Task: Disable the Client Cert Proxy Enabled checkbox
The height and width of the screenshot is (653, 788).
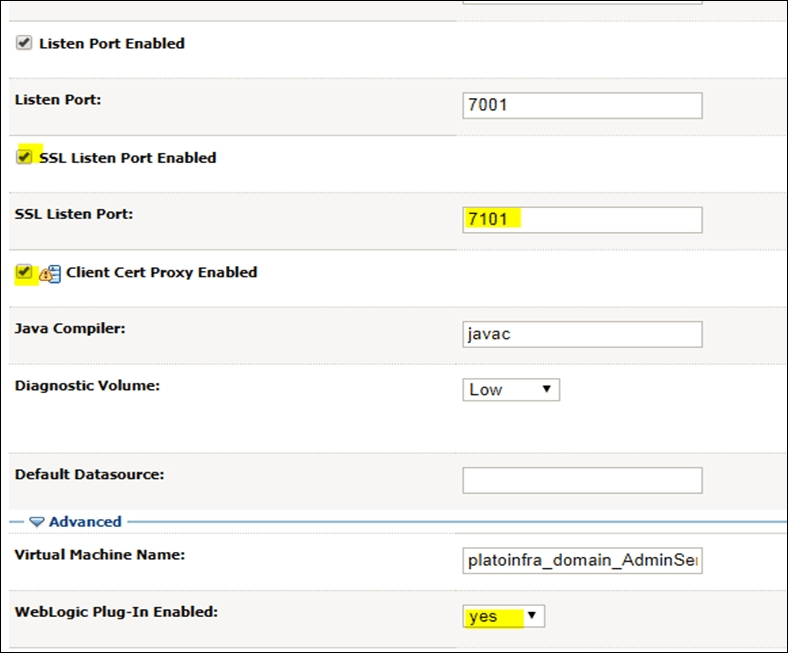Action: pyautogui.click(x=24, y=272)
